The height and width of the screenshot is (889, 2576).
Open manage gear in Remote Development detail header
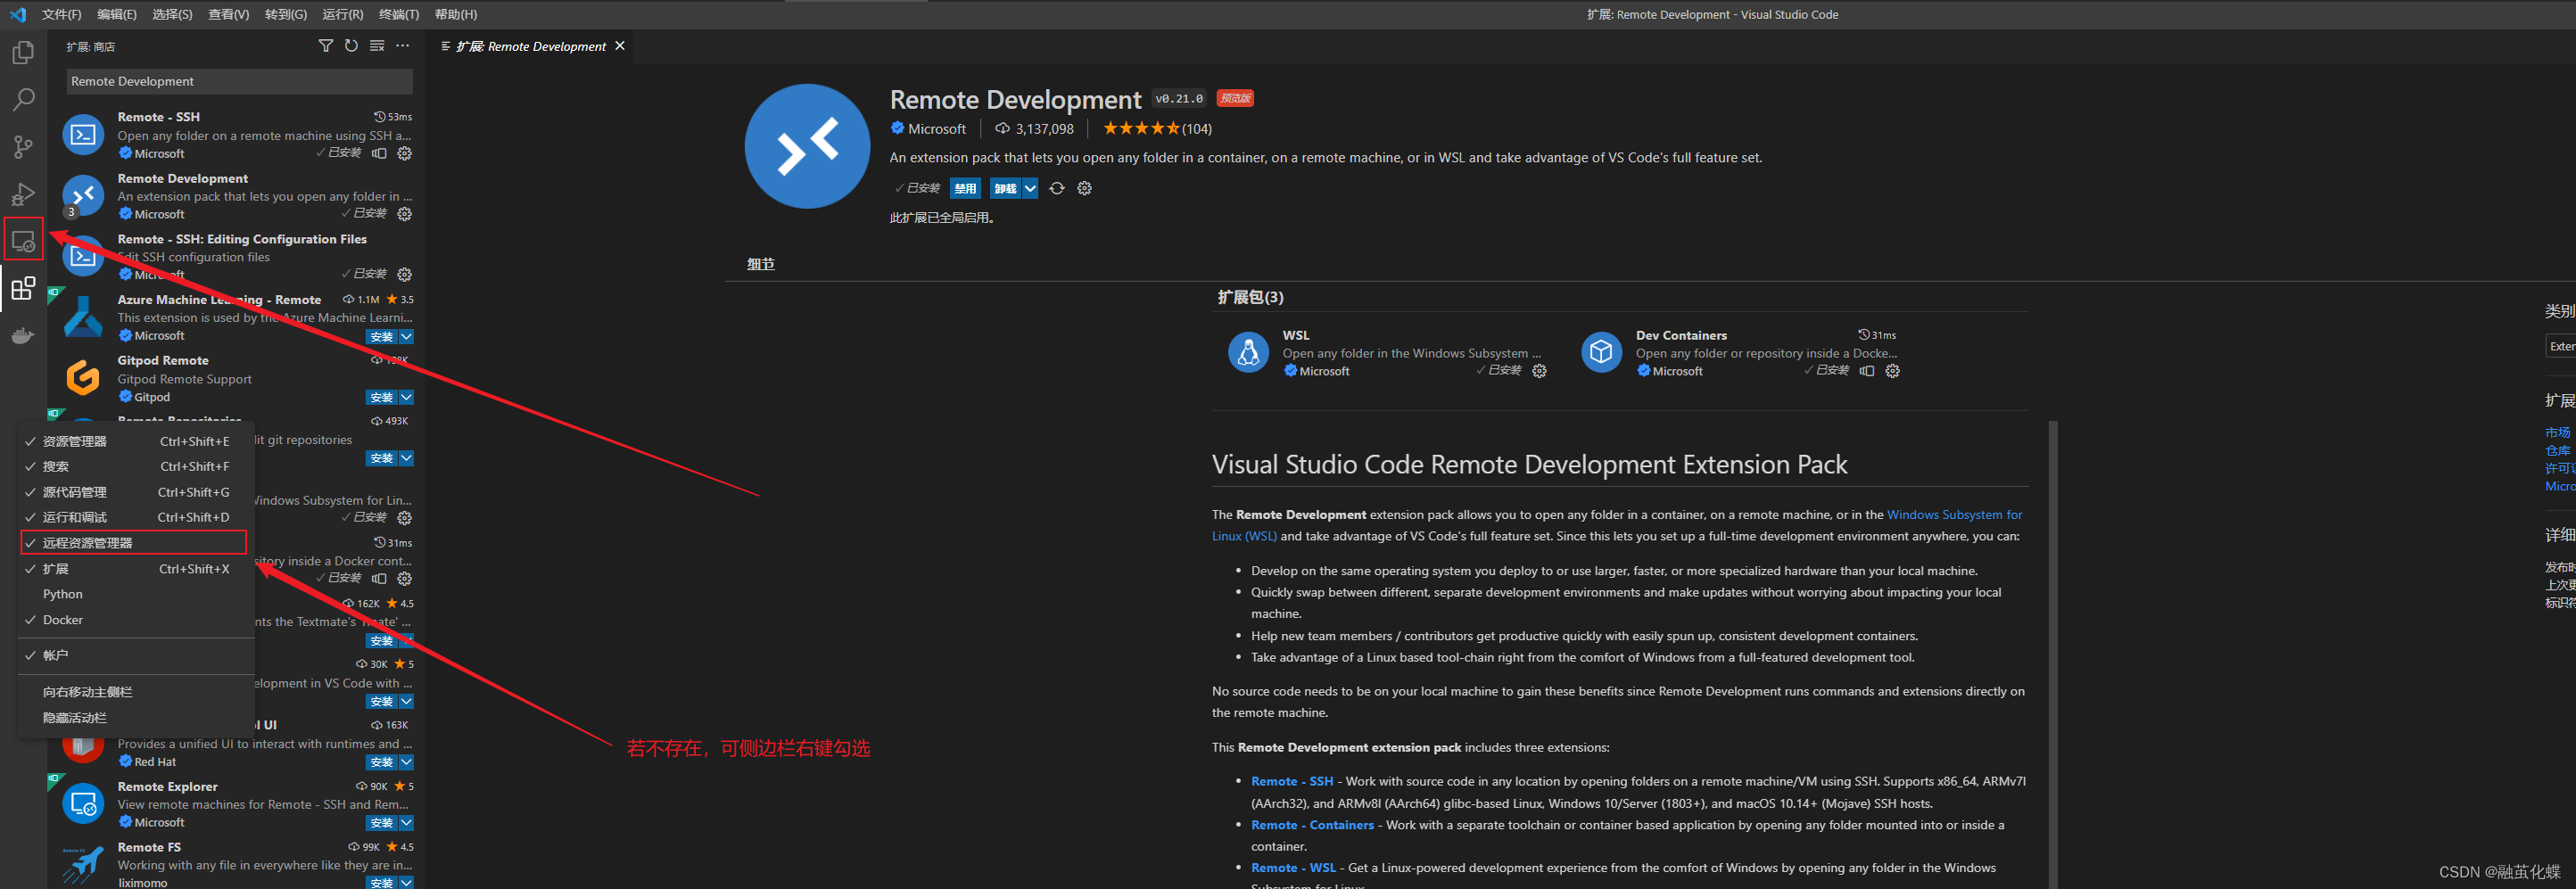[1085, 188]
